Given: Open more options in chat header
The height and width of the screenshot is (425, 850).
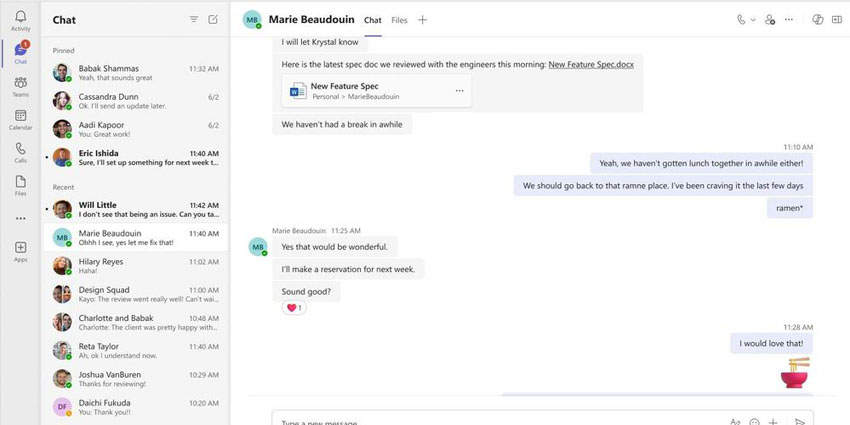Looking at the screenshot, I should [x=789, y=20].
